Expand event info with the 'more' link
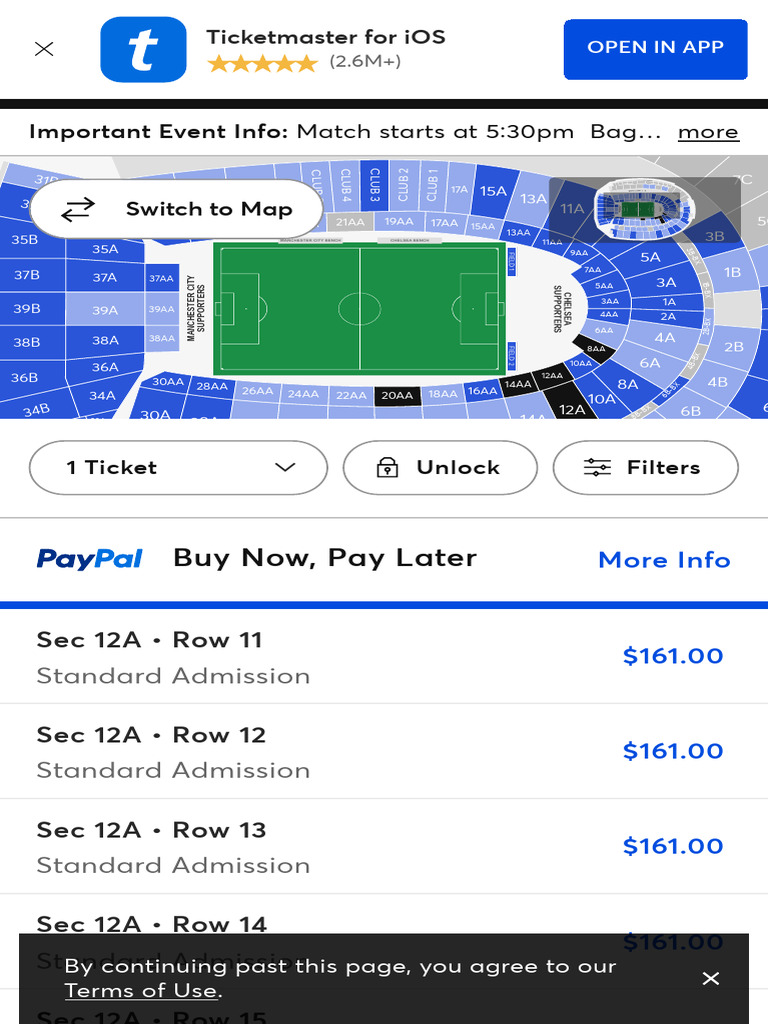 coord(707,132)
